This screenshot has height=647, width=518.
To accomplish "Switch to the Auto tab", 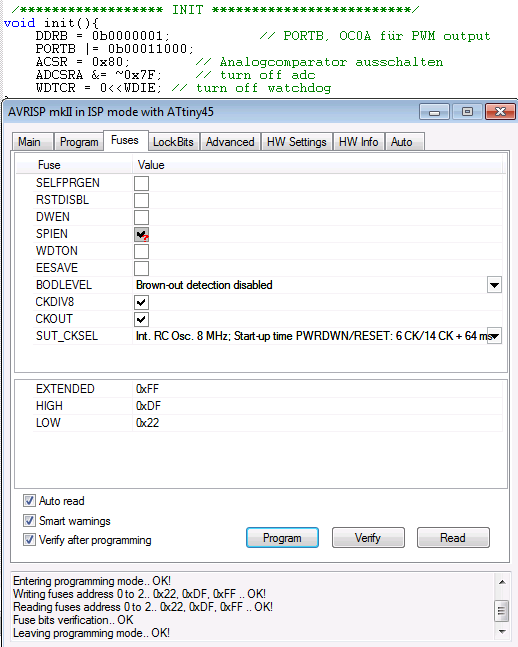I will (404, 142).
